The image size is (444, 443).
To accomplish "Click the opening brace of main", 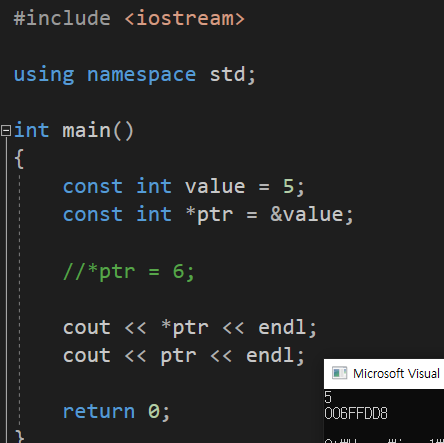I will click(19, 158).
